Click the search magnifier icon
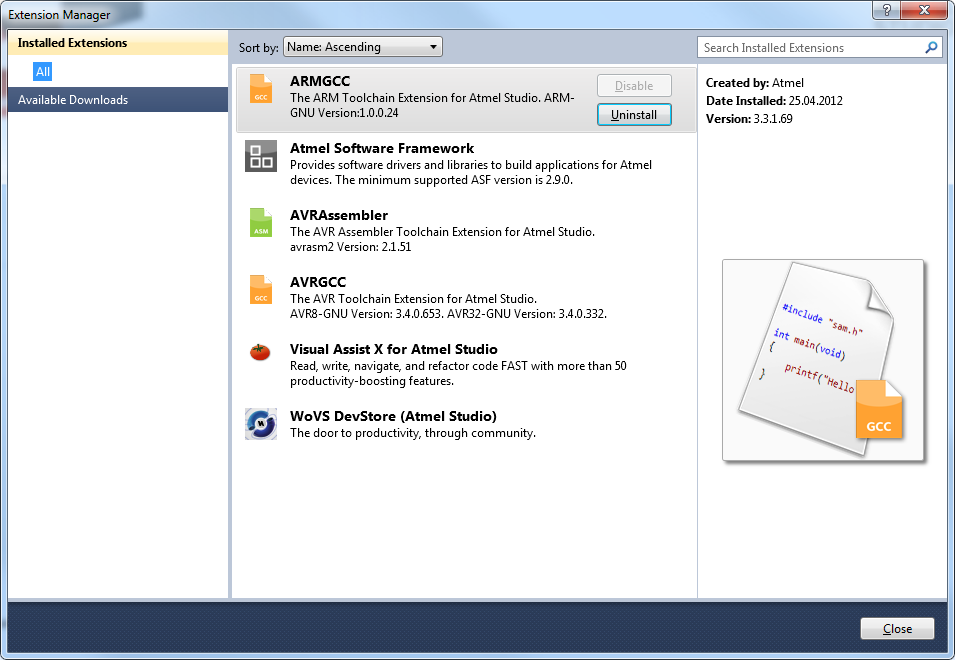This screenshot has width=955, height=660. point(931,47)
